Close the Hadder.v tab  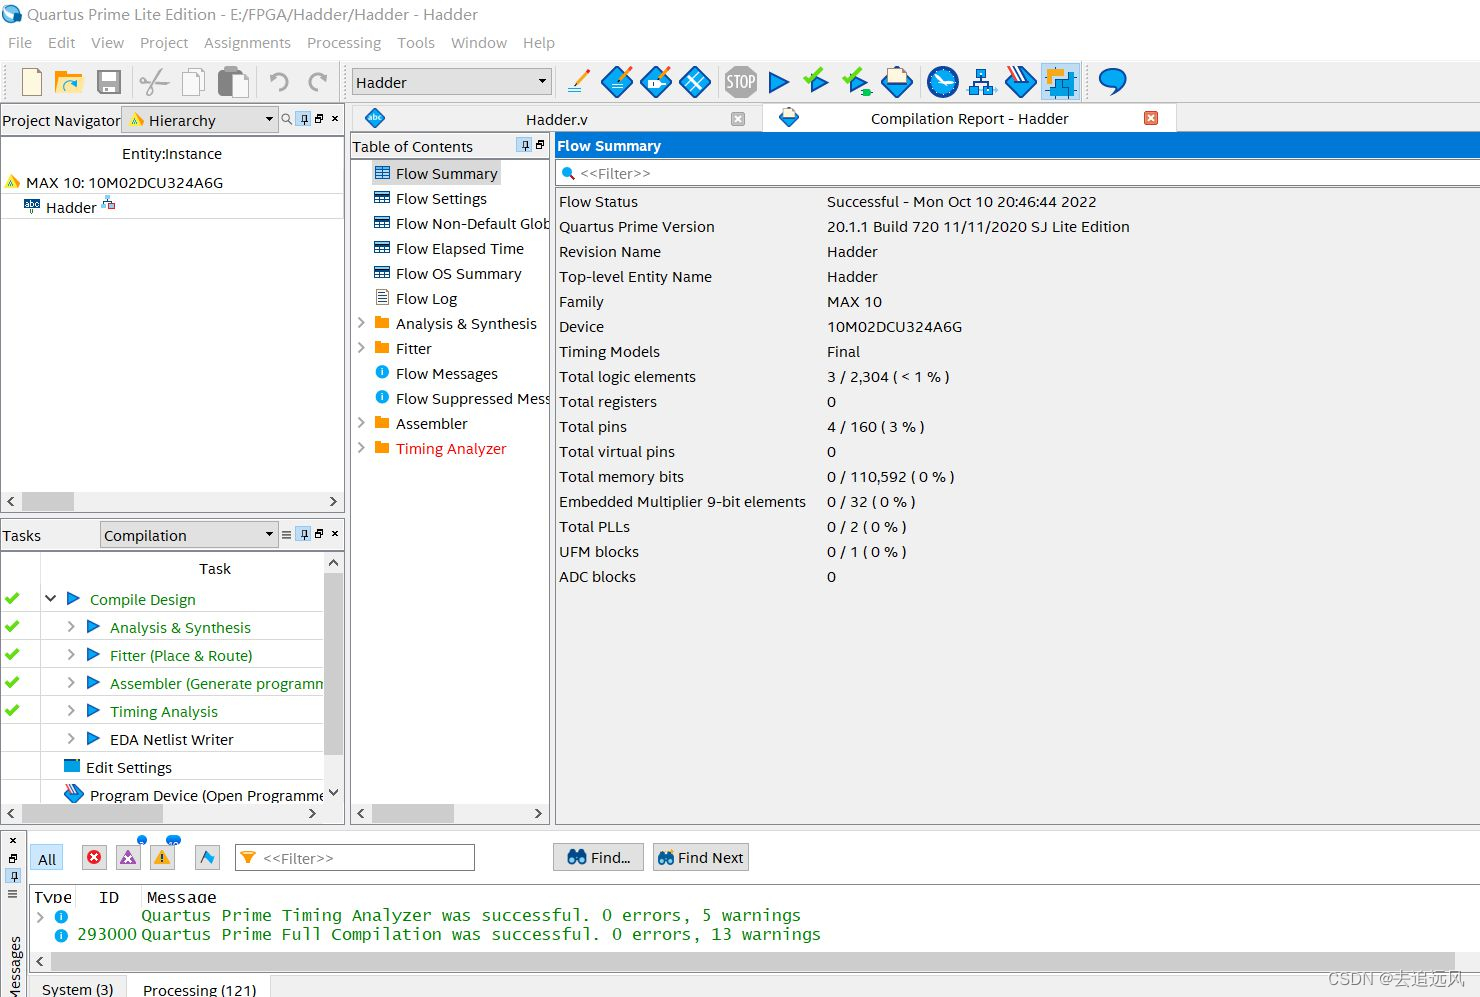point(738,119)
